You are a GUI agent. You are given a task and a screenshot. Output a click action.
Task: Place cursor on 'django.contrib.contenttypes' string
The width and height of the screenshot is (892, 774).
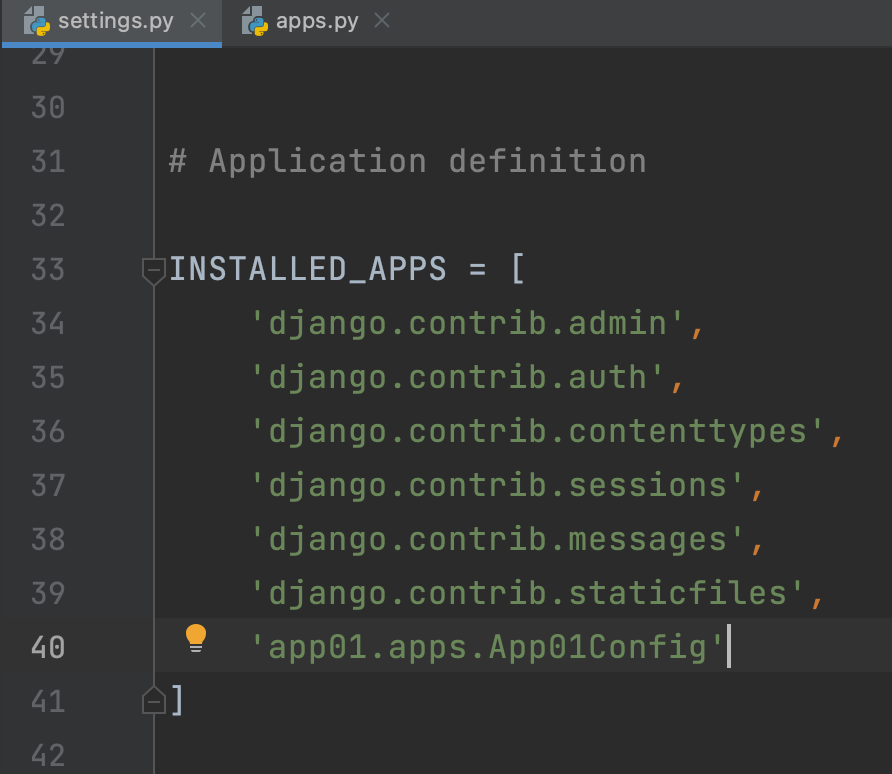coord(537,432)
